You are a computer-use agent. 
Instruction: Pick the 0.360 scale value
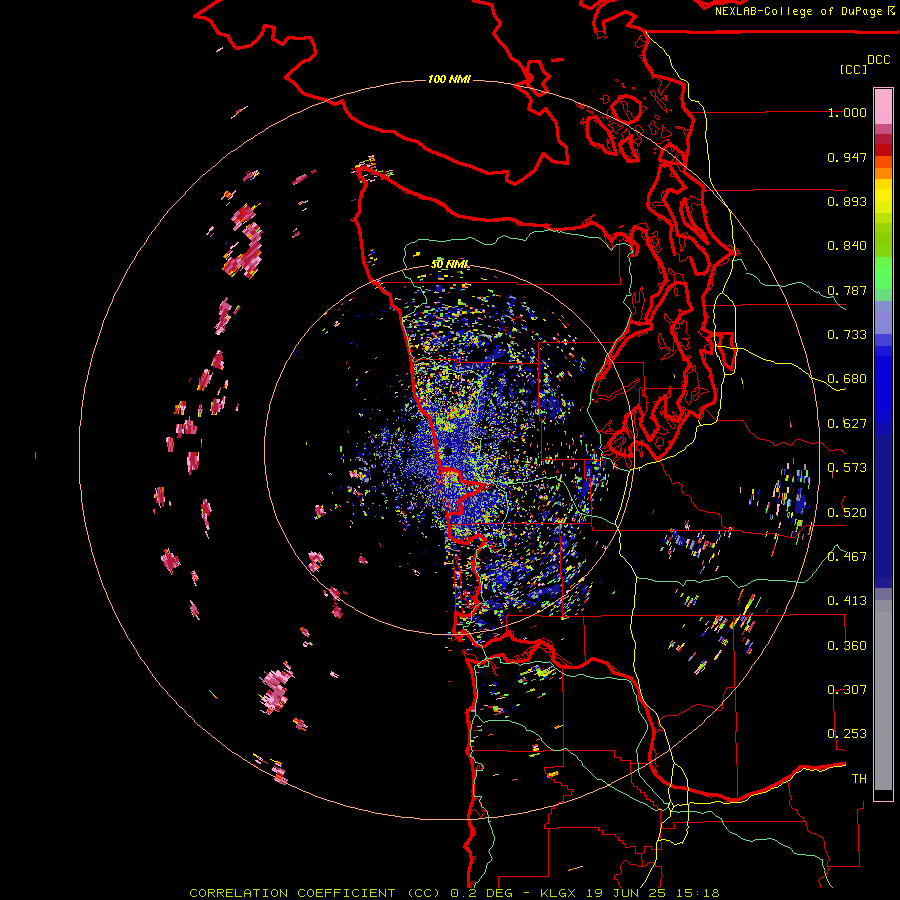847,646
